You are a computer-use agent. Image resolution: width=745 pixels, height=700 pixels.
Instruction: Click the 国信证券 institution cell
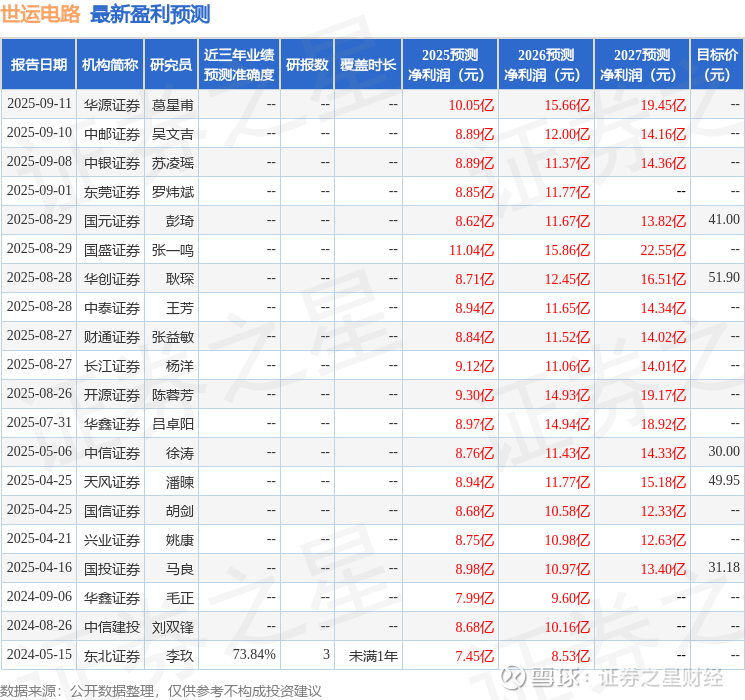pos(112,511)
